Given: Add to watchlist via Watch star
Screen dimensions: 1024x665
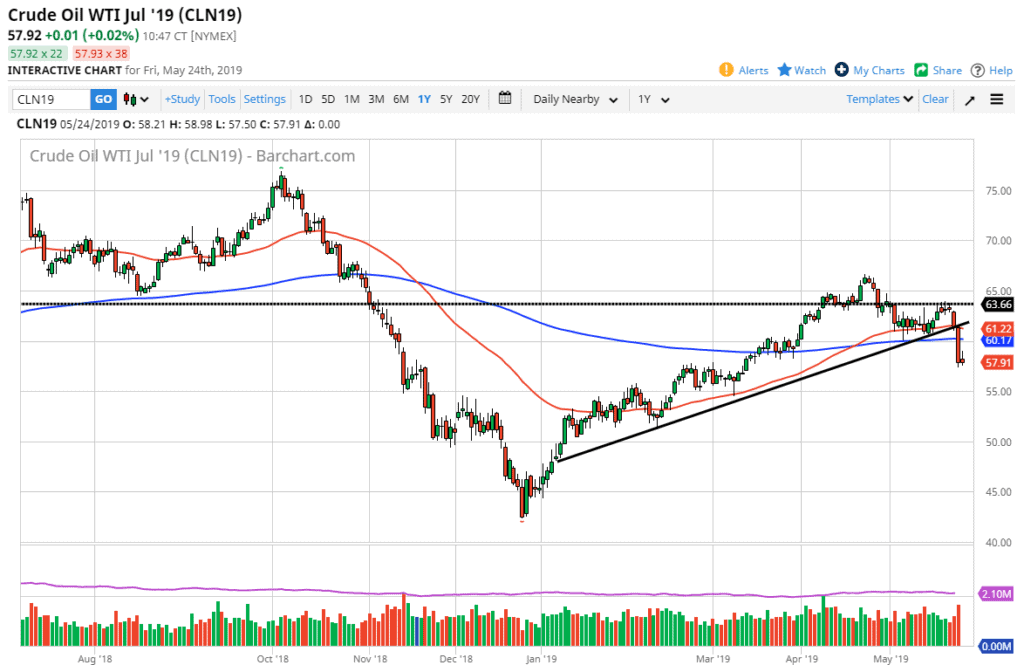Looking at the screenshot, I should tap(785, 70).
